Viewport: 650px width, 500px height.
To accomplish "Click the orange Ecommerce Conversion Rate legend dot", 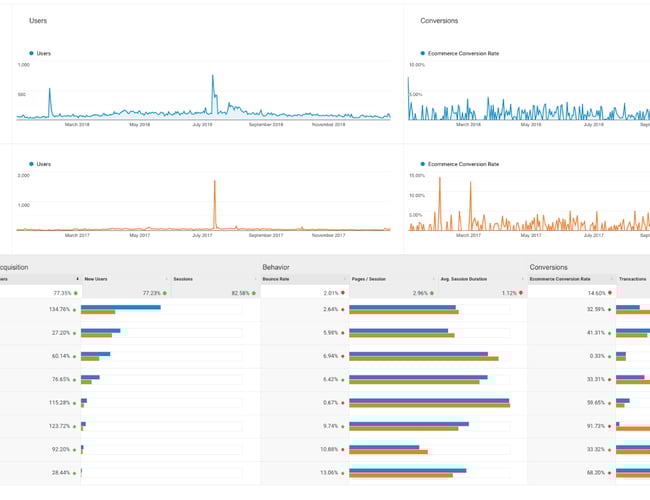I will pyautogui.click(x=423, y=163).
